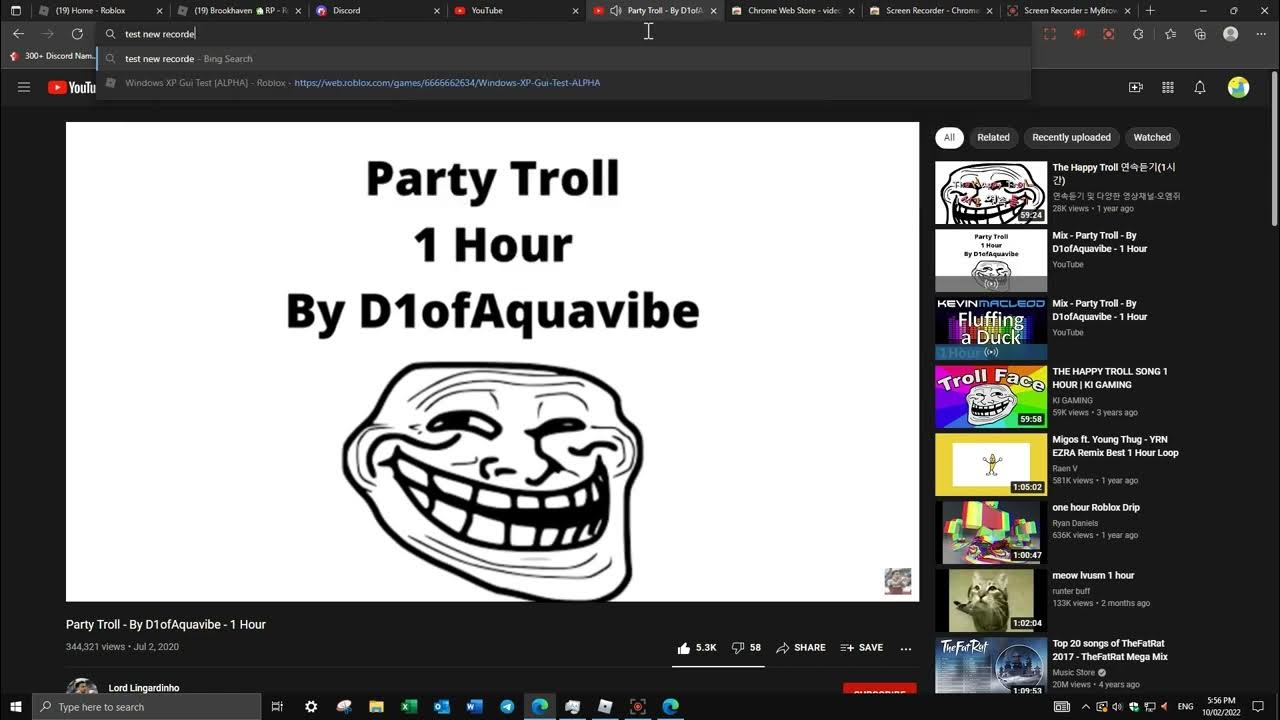
Task: Click the browser refresh button
Action: 77,33
